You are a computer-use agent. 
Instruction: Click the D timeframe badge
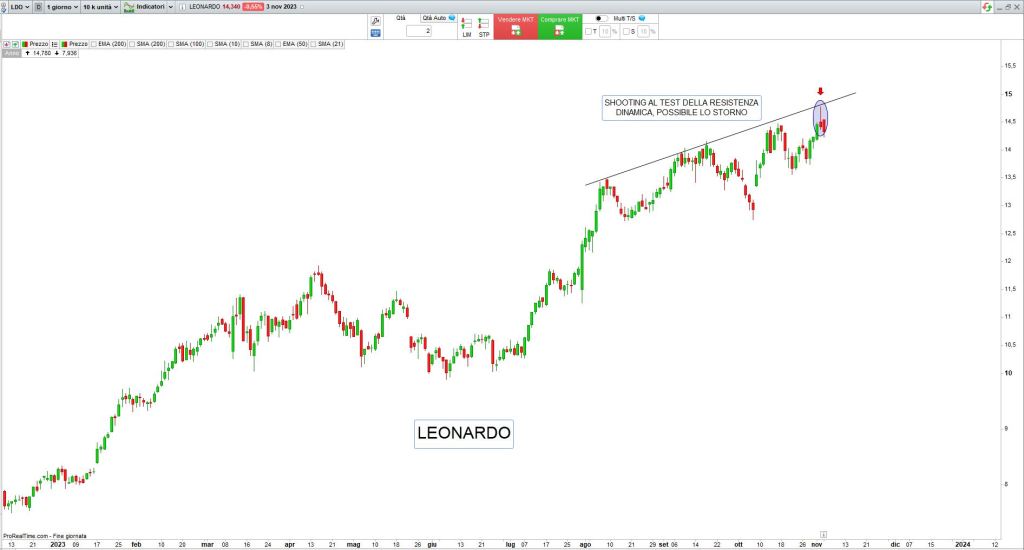39,7
